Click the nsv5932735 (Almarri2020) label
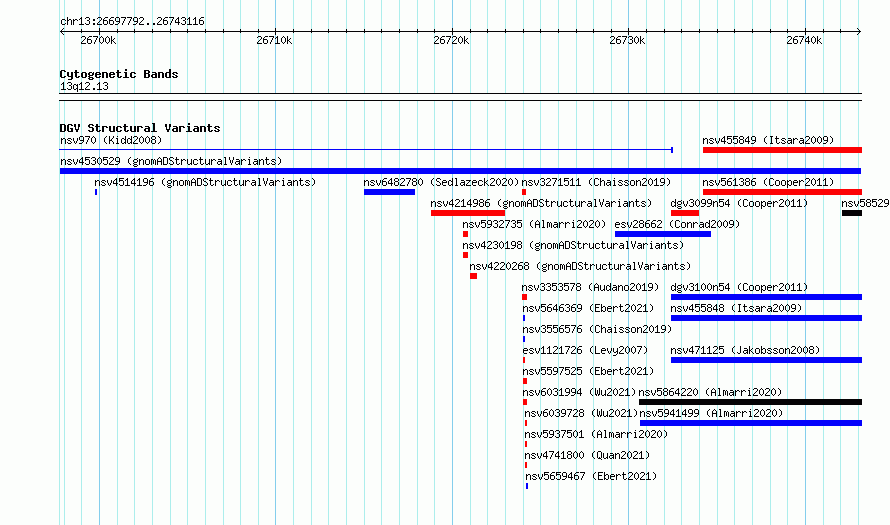Screen dimensions: 890x525 (x=534, y=224)
